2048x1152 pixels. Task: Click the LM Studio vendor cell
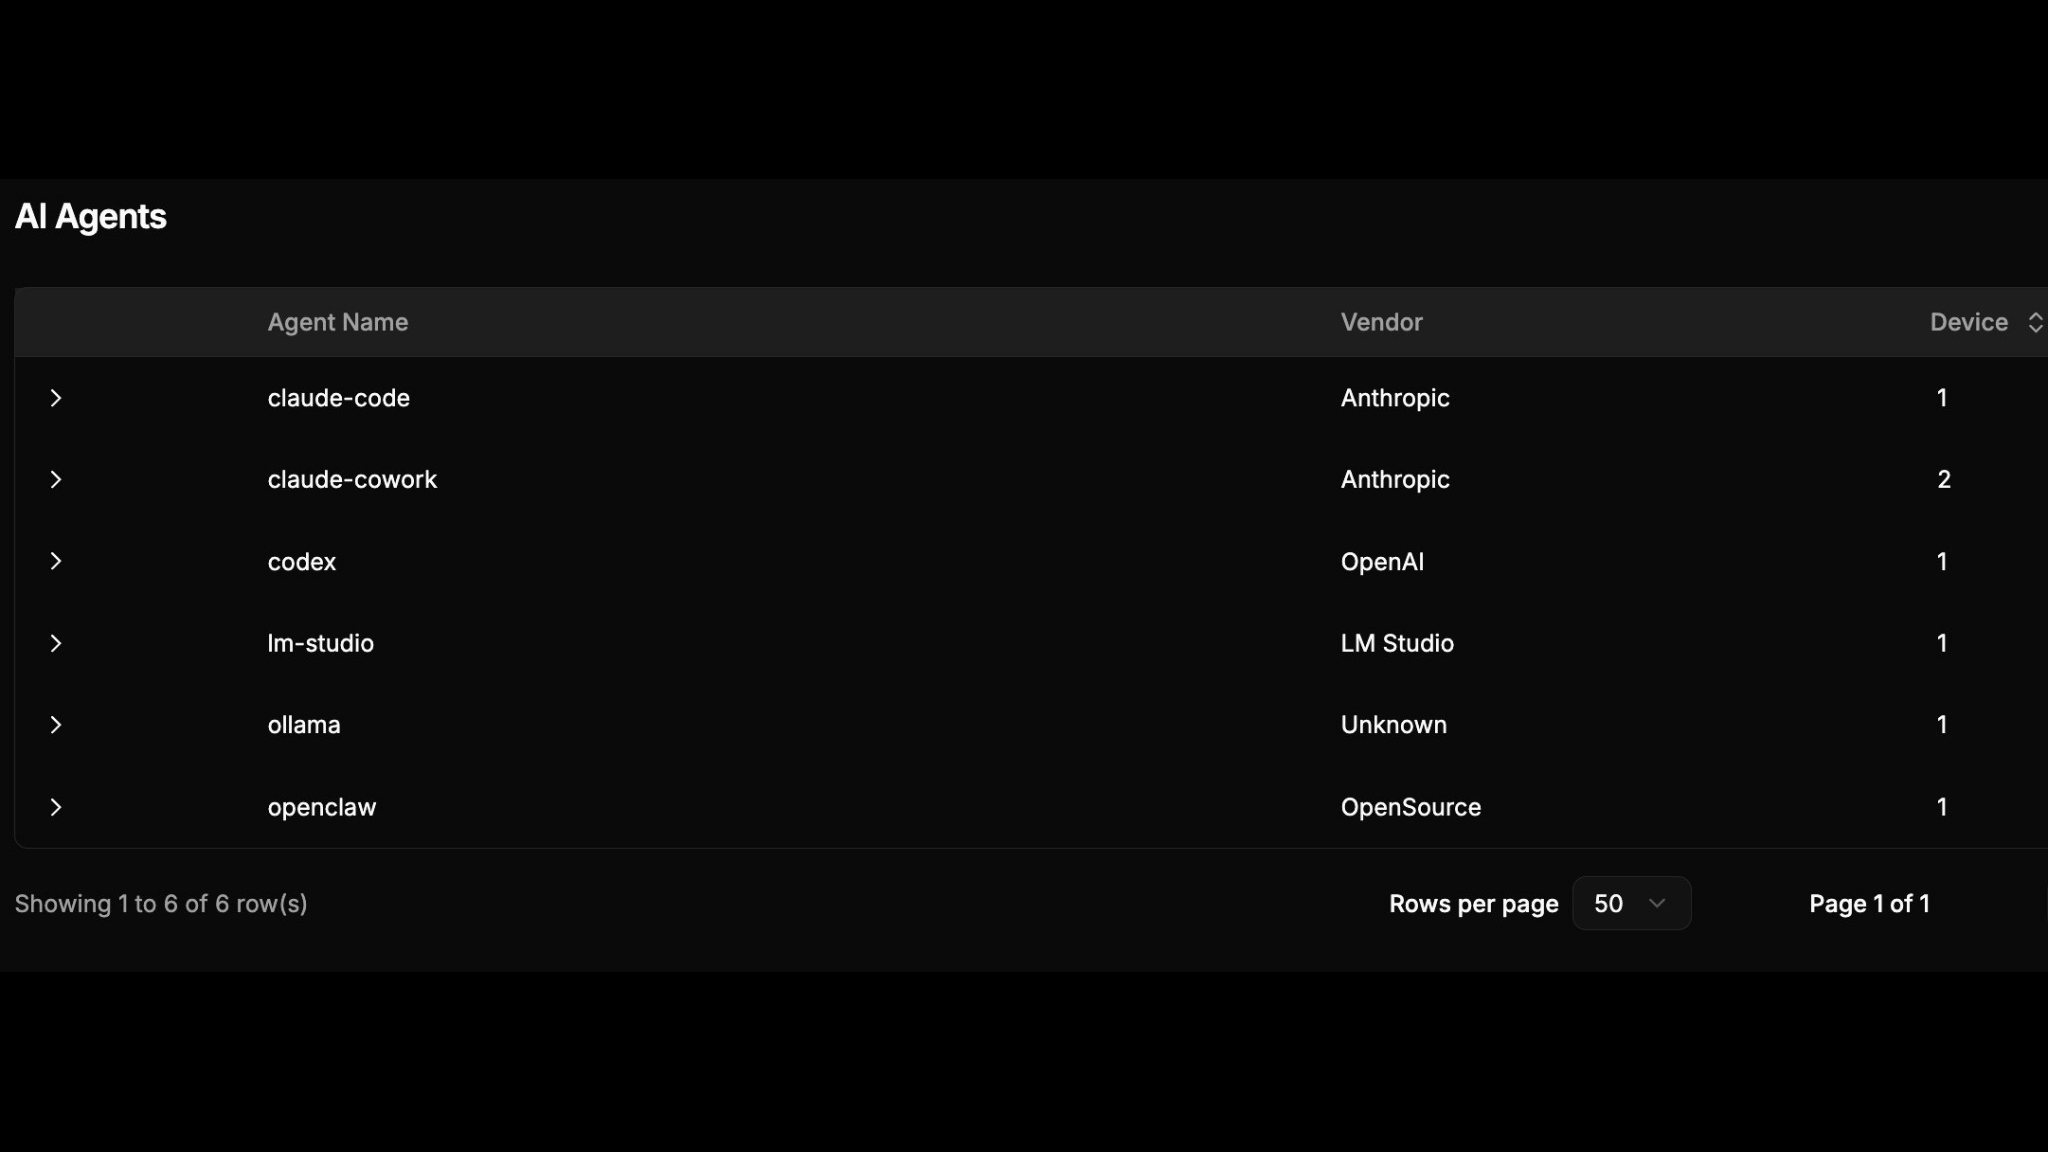point(1396,644)
